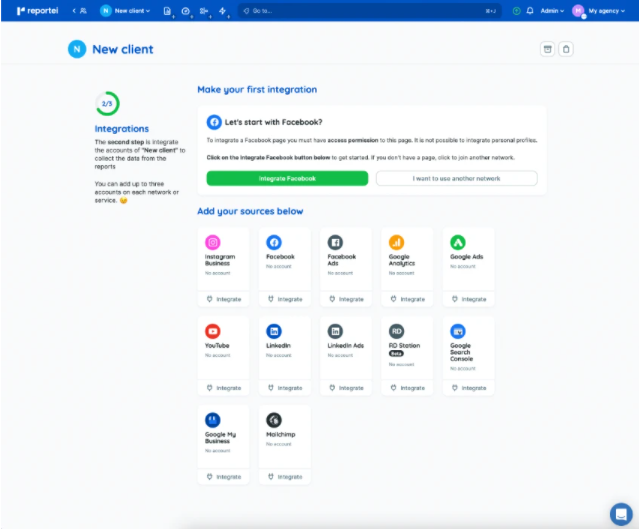Click the Google My Business icon
This screenshot has height=529, width=639.
[x=213, y=420]
